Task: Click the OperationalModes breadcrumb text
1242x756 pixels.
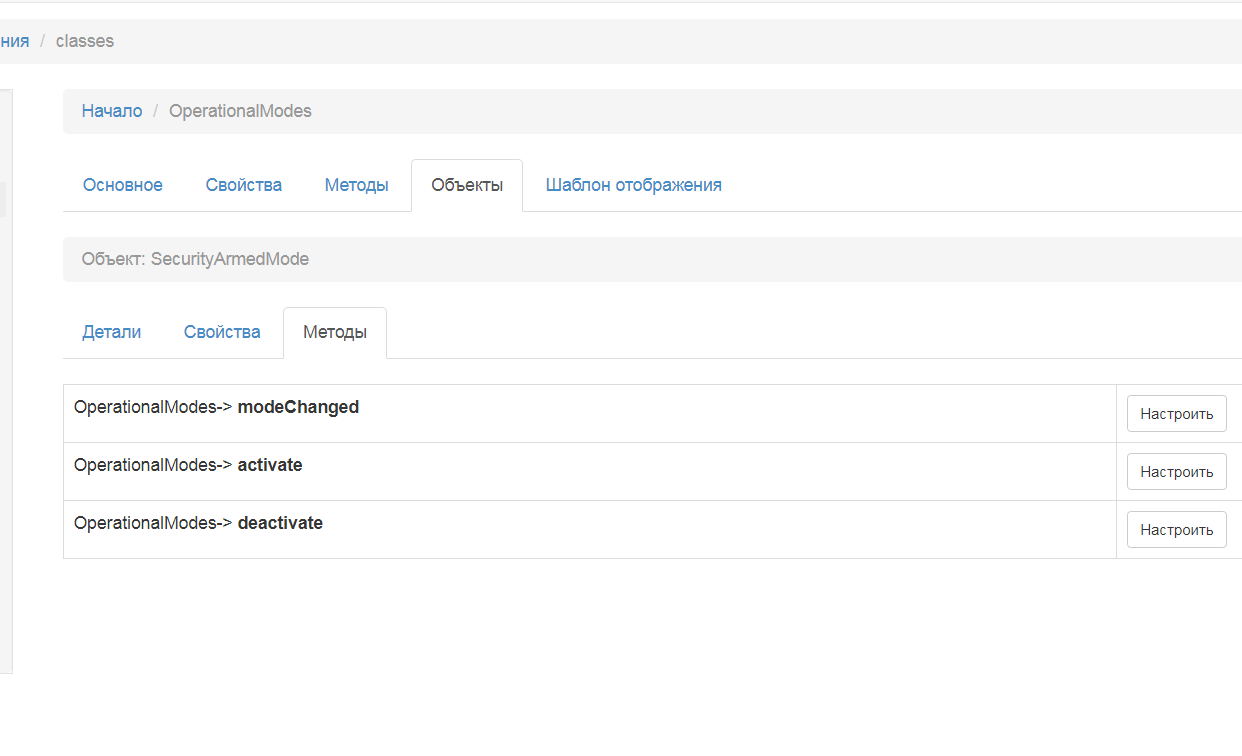Action: [240, 111]
